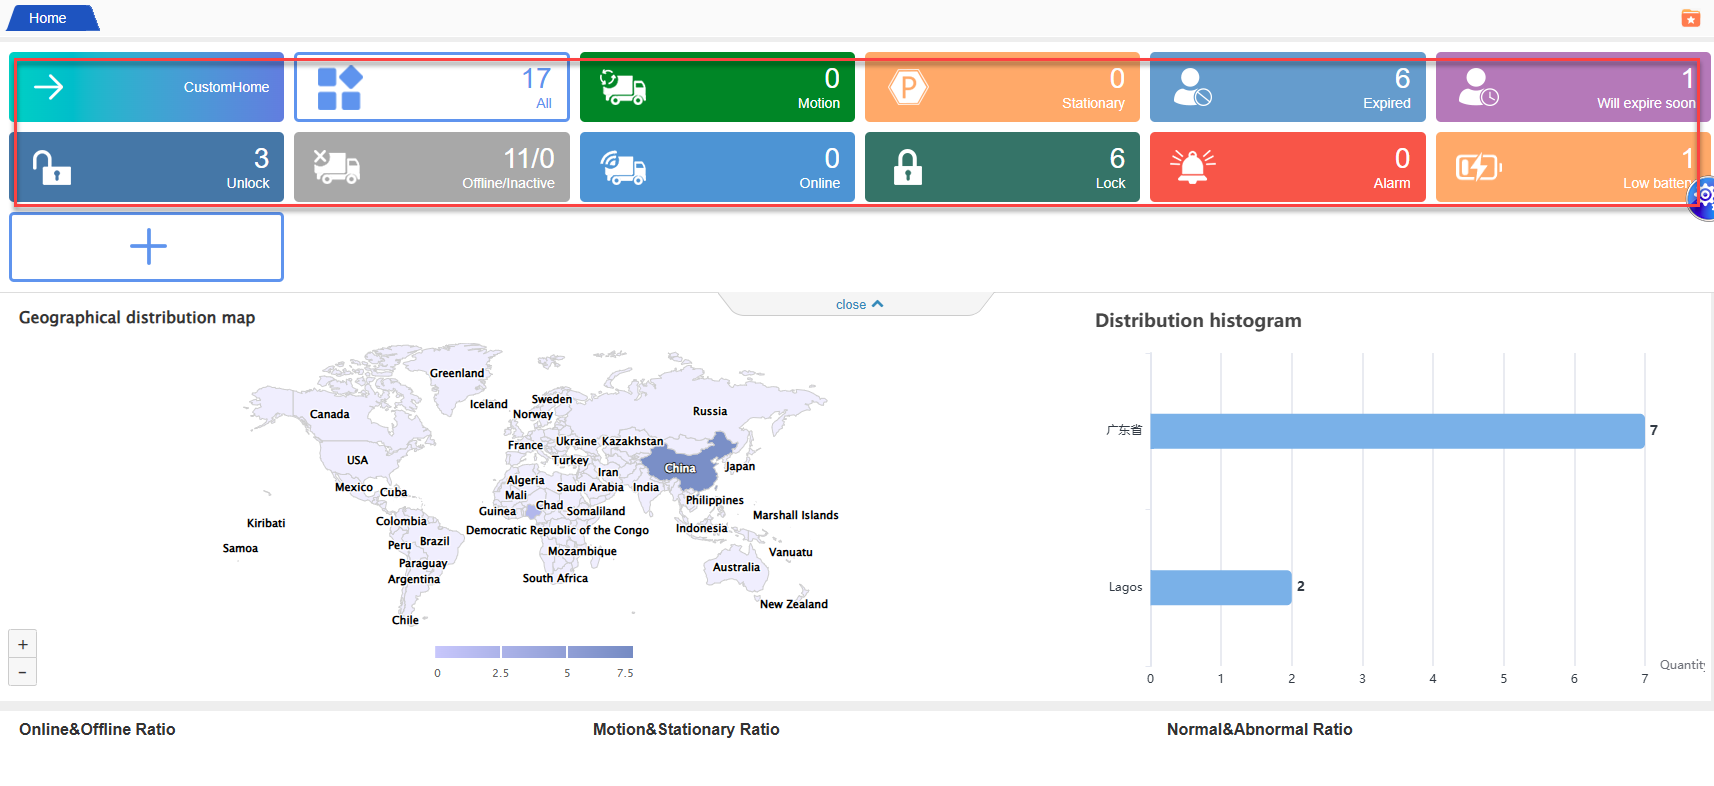Viewport: 1714px width, 786px height.
Task: Click the CustomHome arrow icon
Action: [49, 87]
